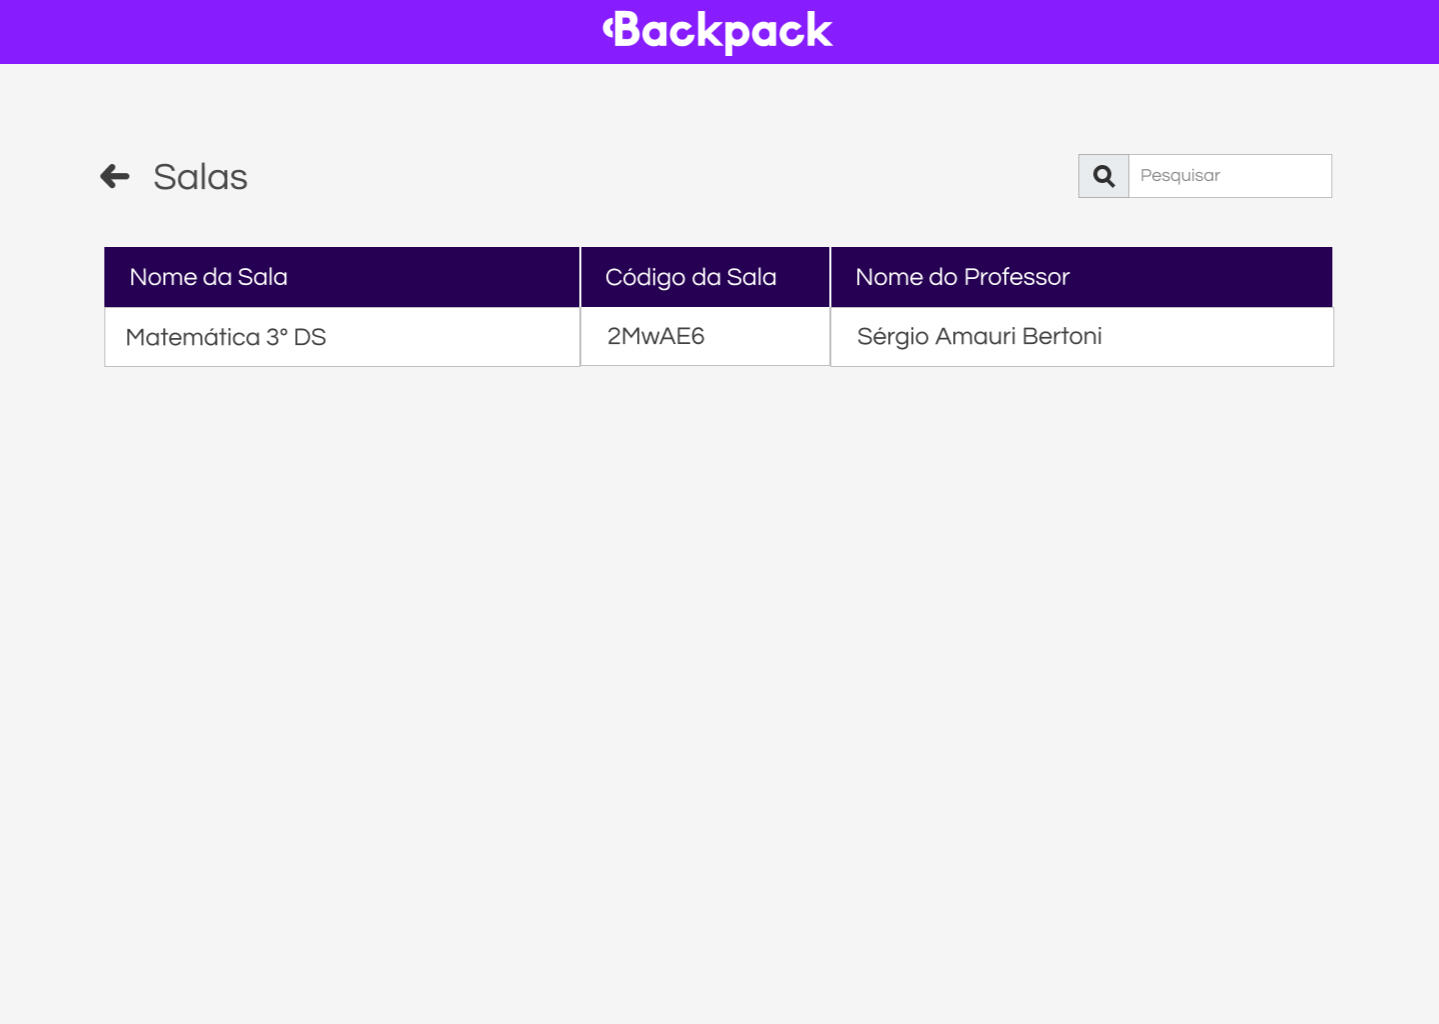This screenshot has height=1024, width=1439.
Task: Open the Matemática 3° DS room
Action: point(225,337)
